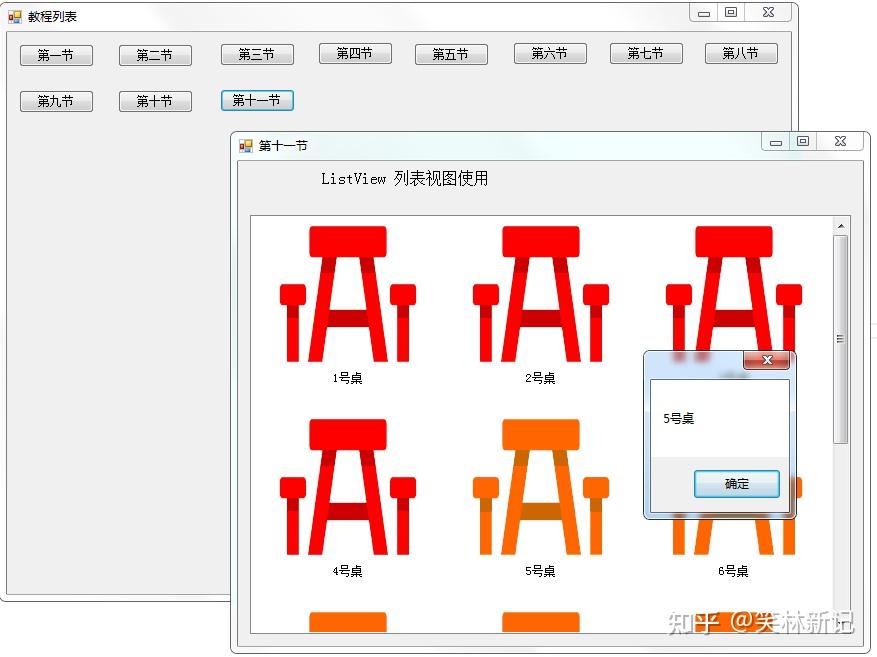This screenshot has height=657, width=877.
Task: Click the 6号桌 label text
Action: [x=733, y=571]
